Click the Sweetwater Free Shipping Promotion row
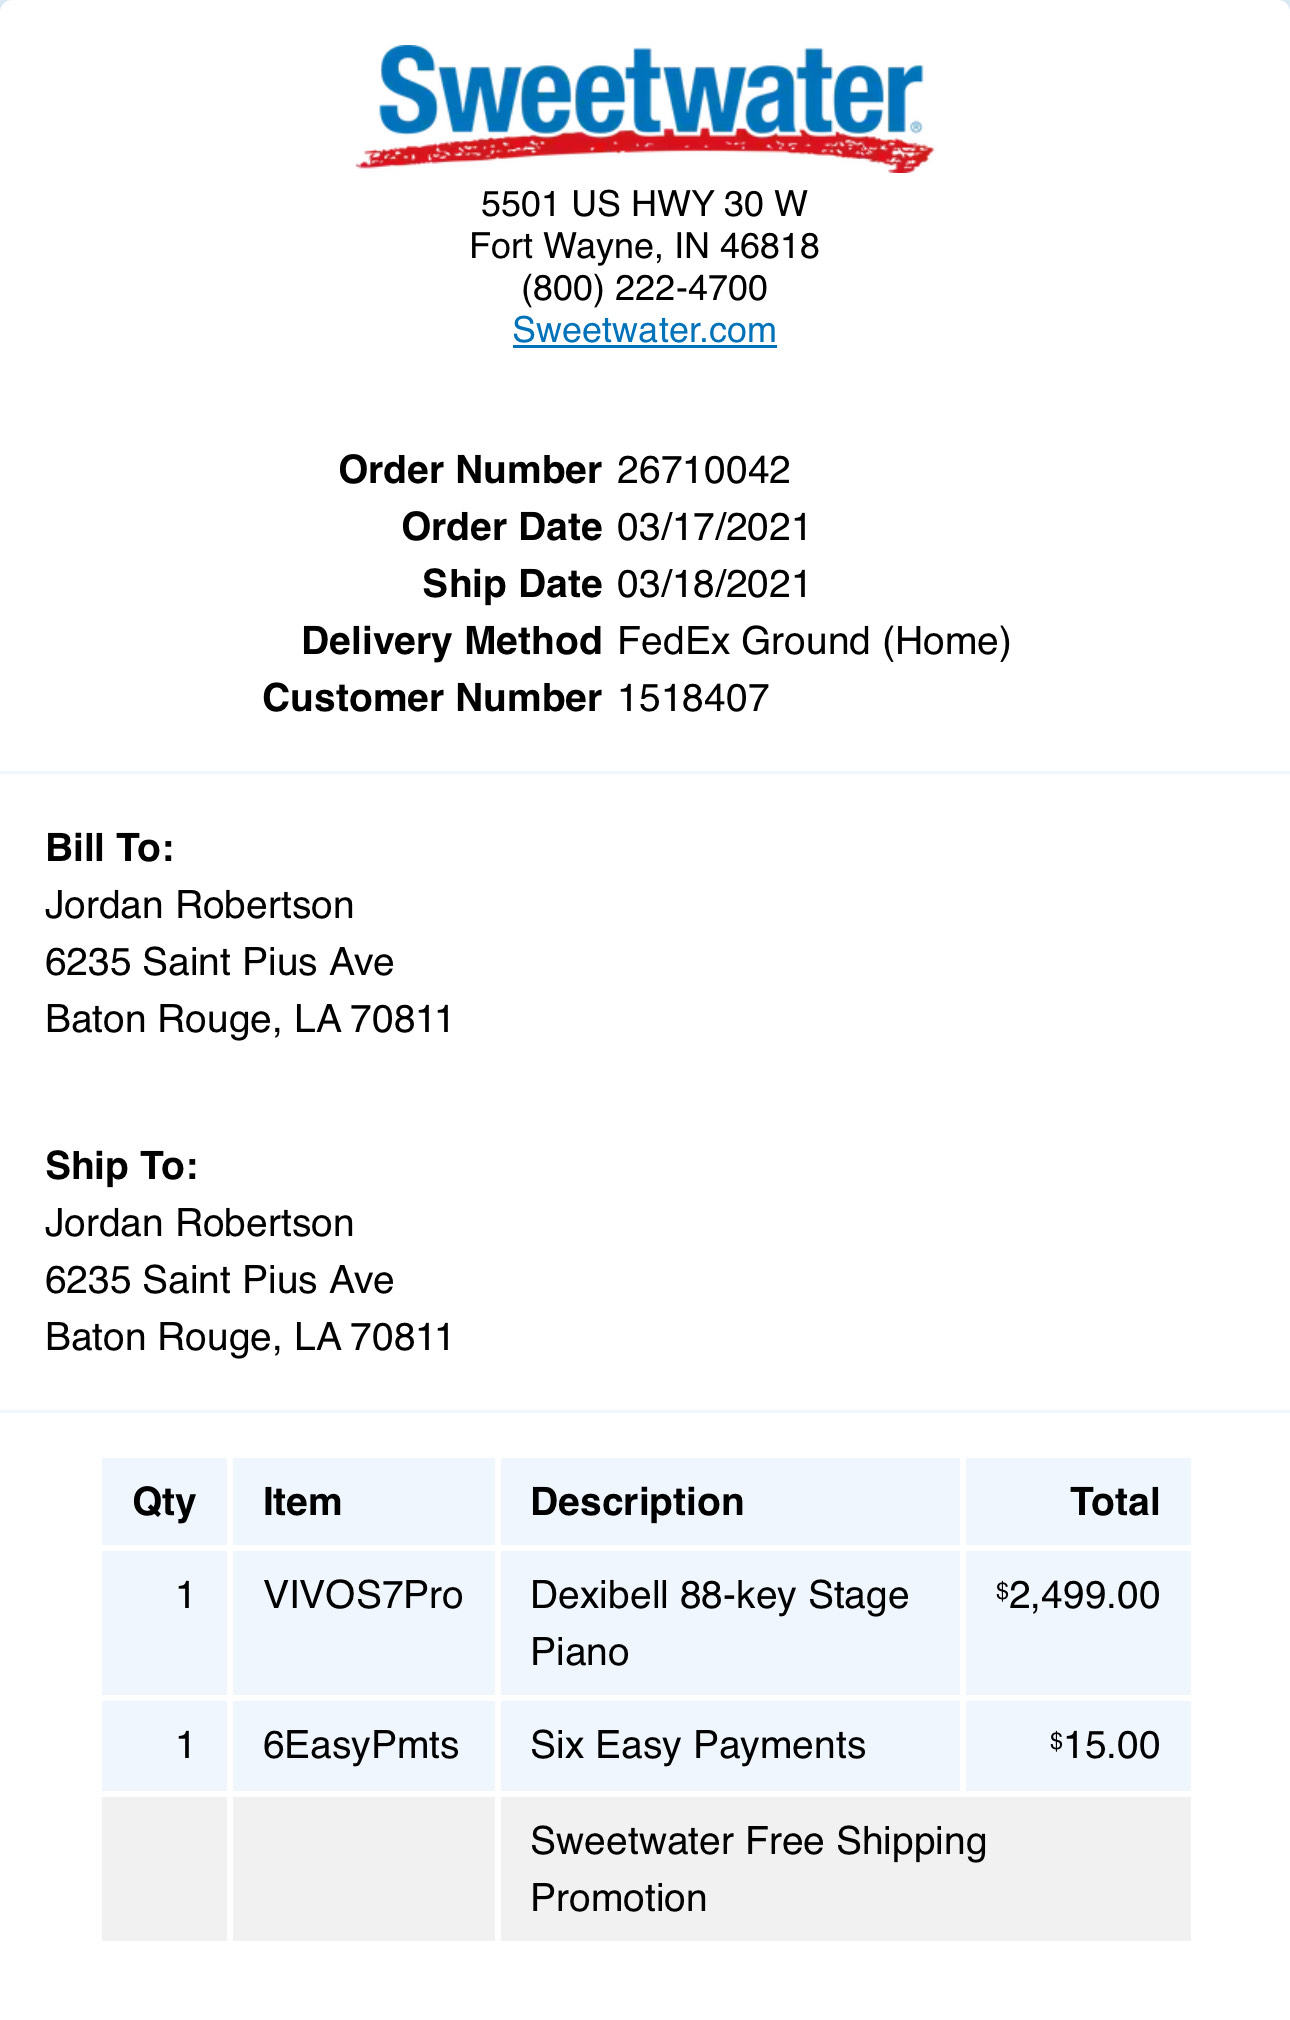This screenshot has width=1290, height=2020. [758, 1869]
